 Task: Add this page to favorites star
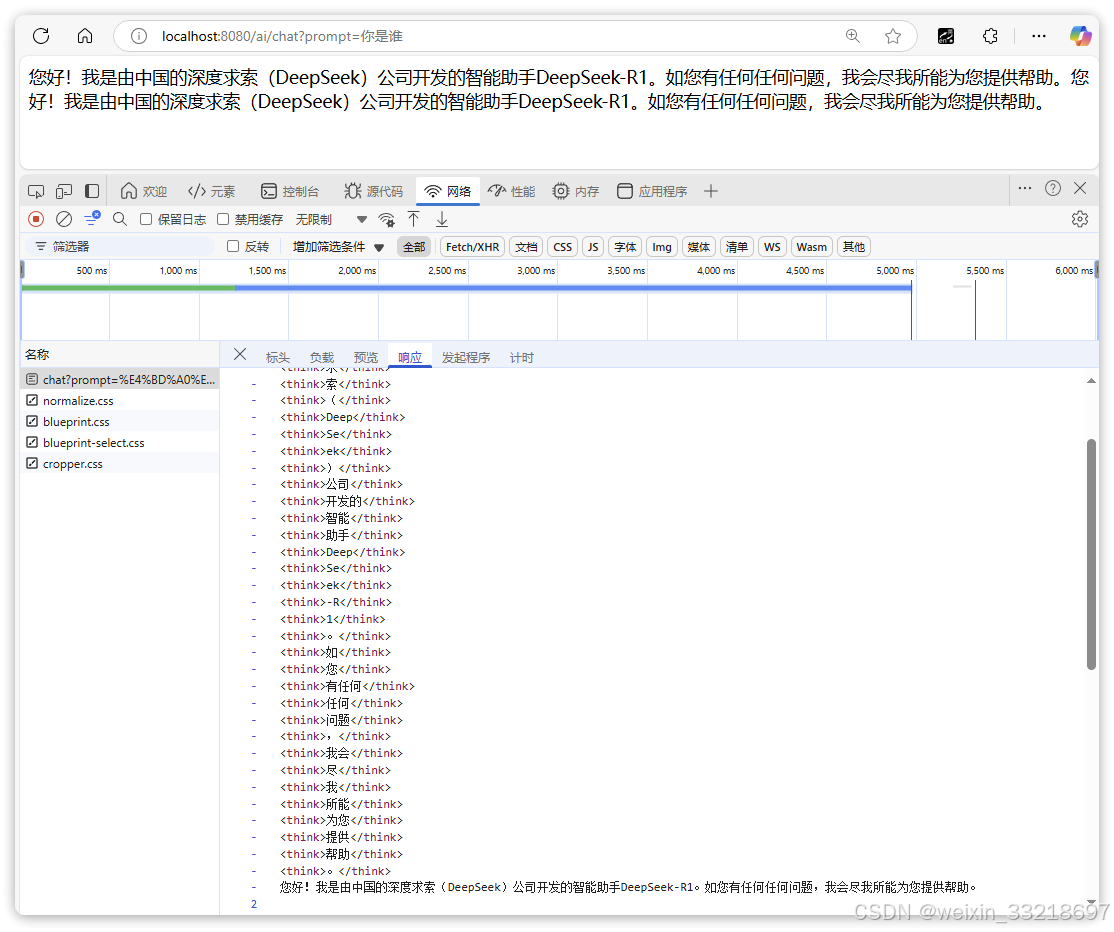pos(893,36)
